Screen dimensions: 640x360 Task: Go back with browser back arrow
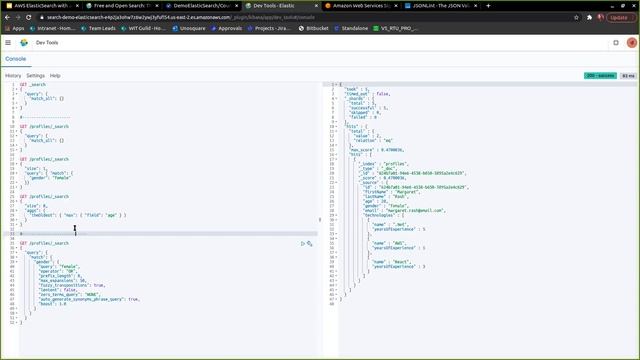(x=7, y=18)
